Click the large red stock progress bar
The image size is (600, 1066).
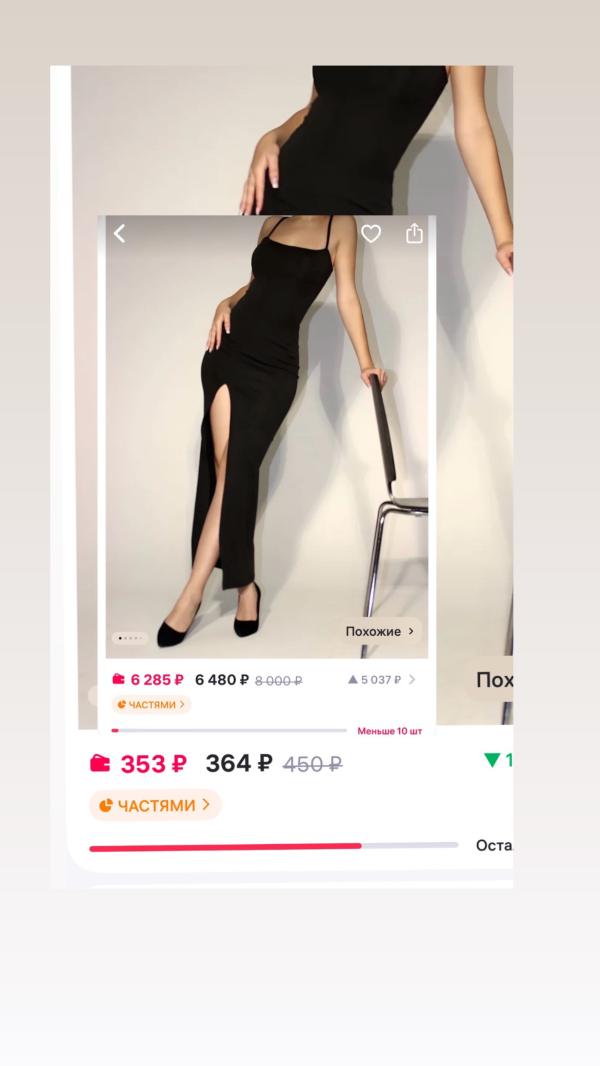click(273, 847)
